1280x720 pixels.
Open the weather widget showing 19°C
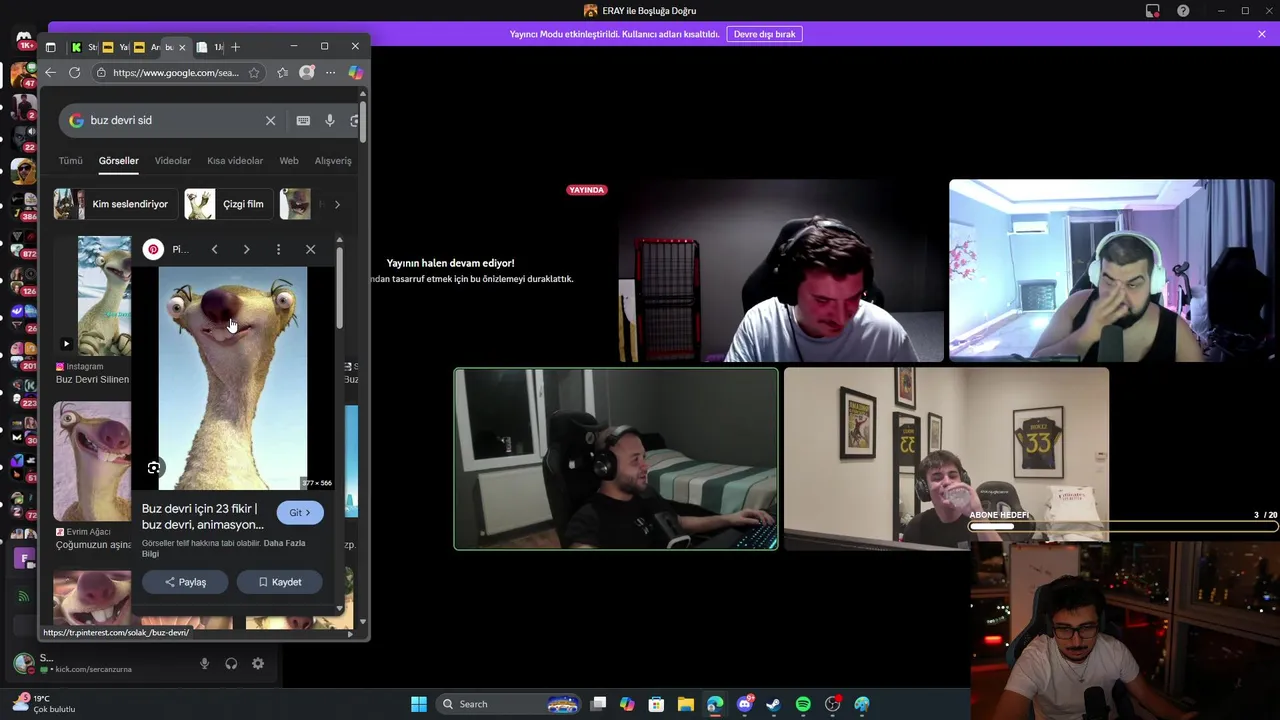(44, 704)
